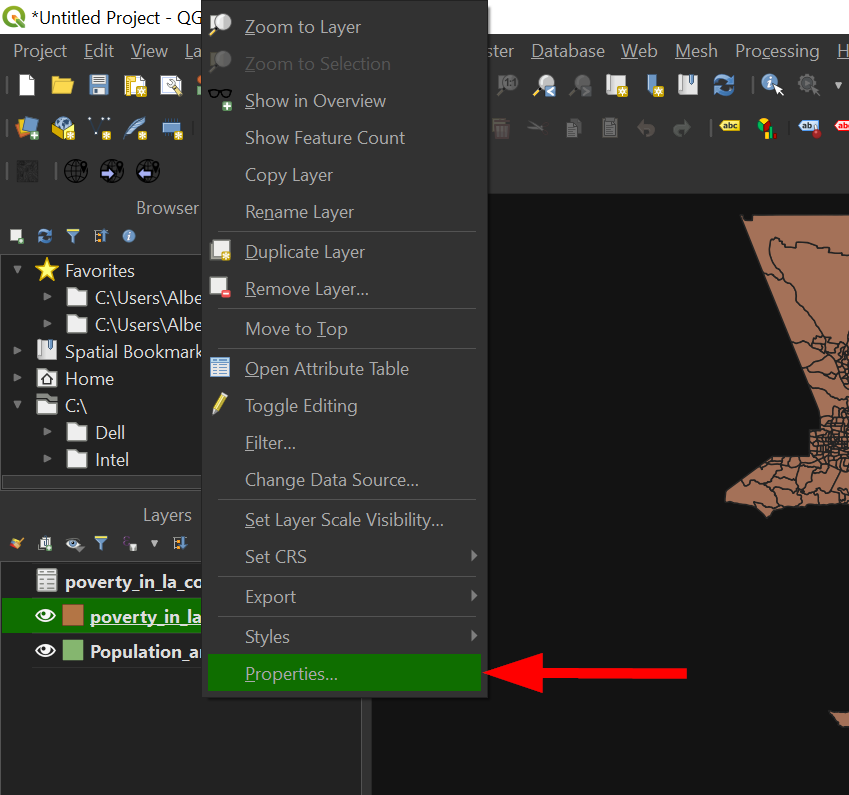Click the Save Project floppy icon
849x795 pixels.
[99, 86]
